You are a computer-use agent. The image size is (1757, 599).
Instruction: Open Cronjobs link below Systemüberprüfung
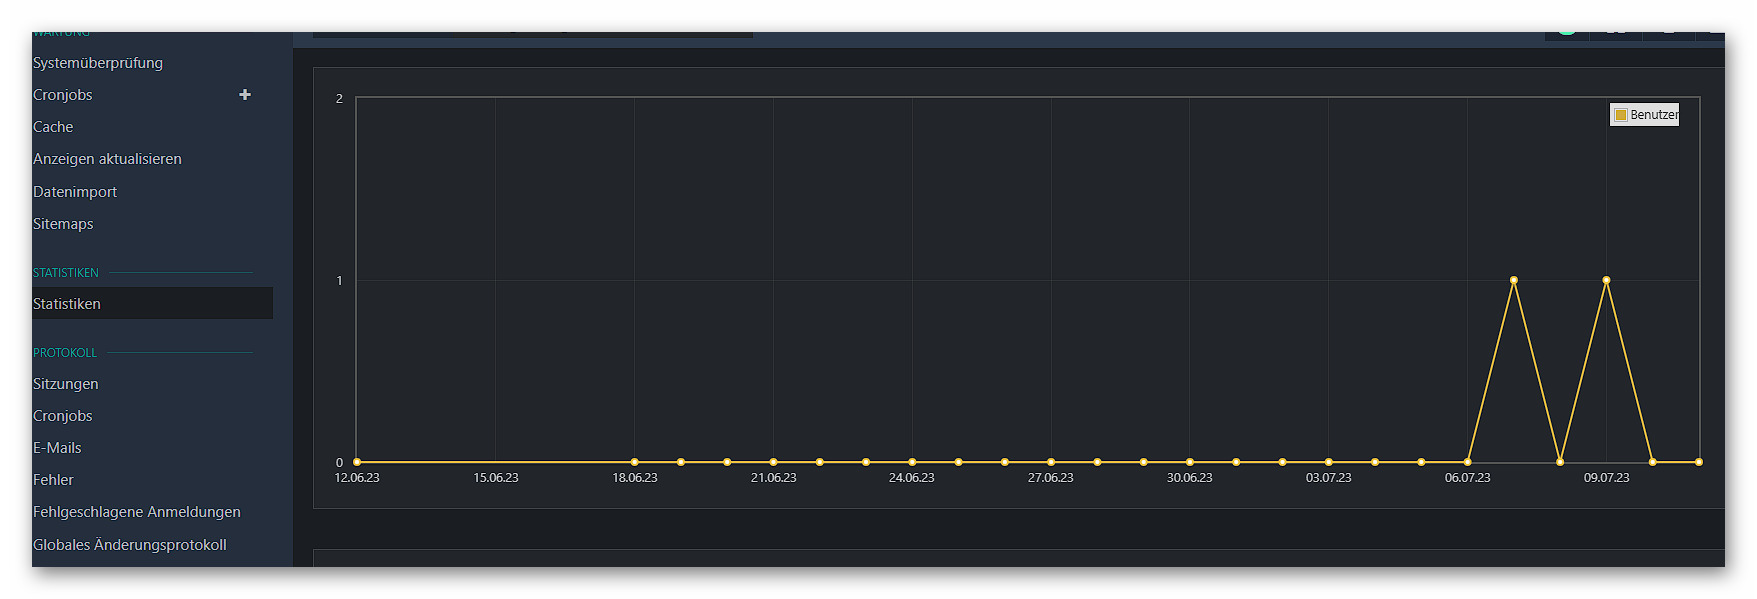coord(63,95)
